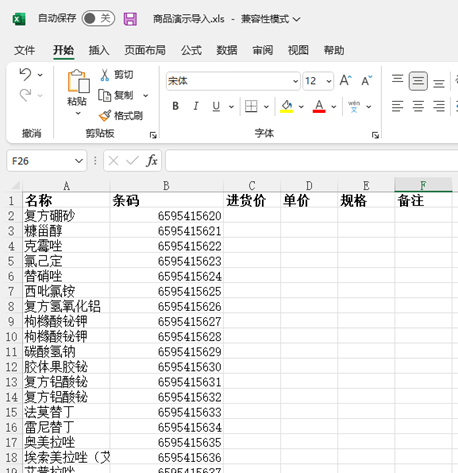Select column F header
458x473 pixels.
(x=423, y=185)
